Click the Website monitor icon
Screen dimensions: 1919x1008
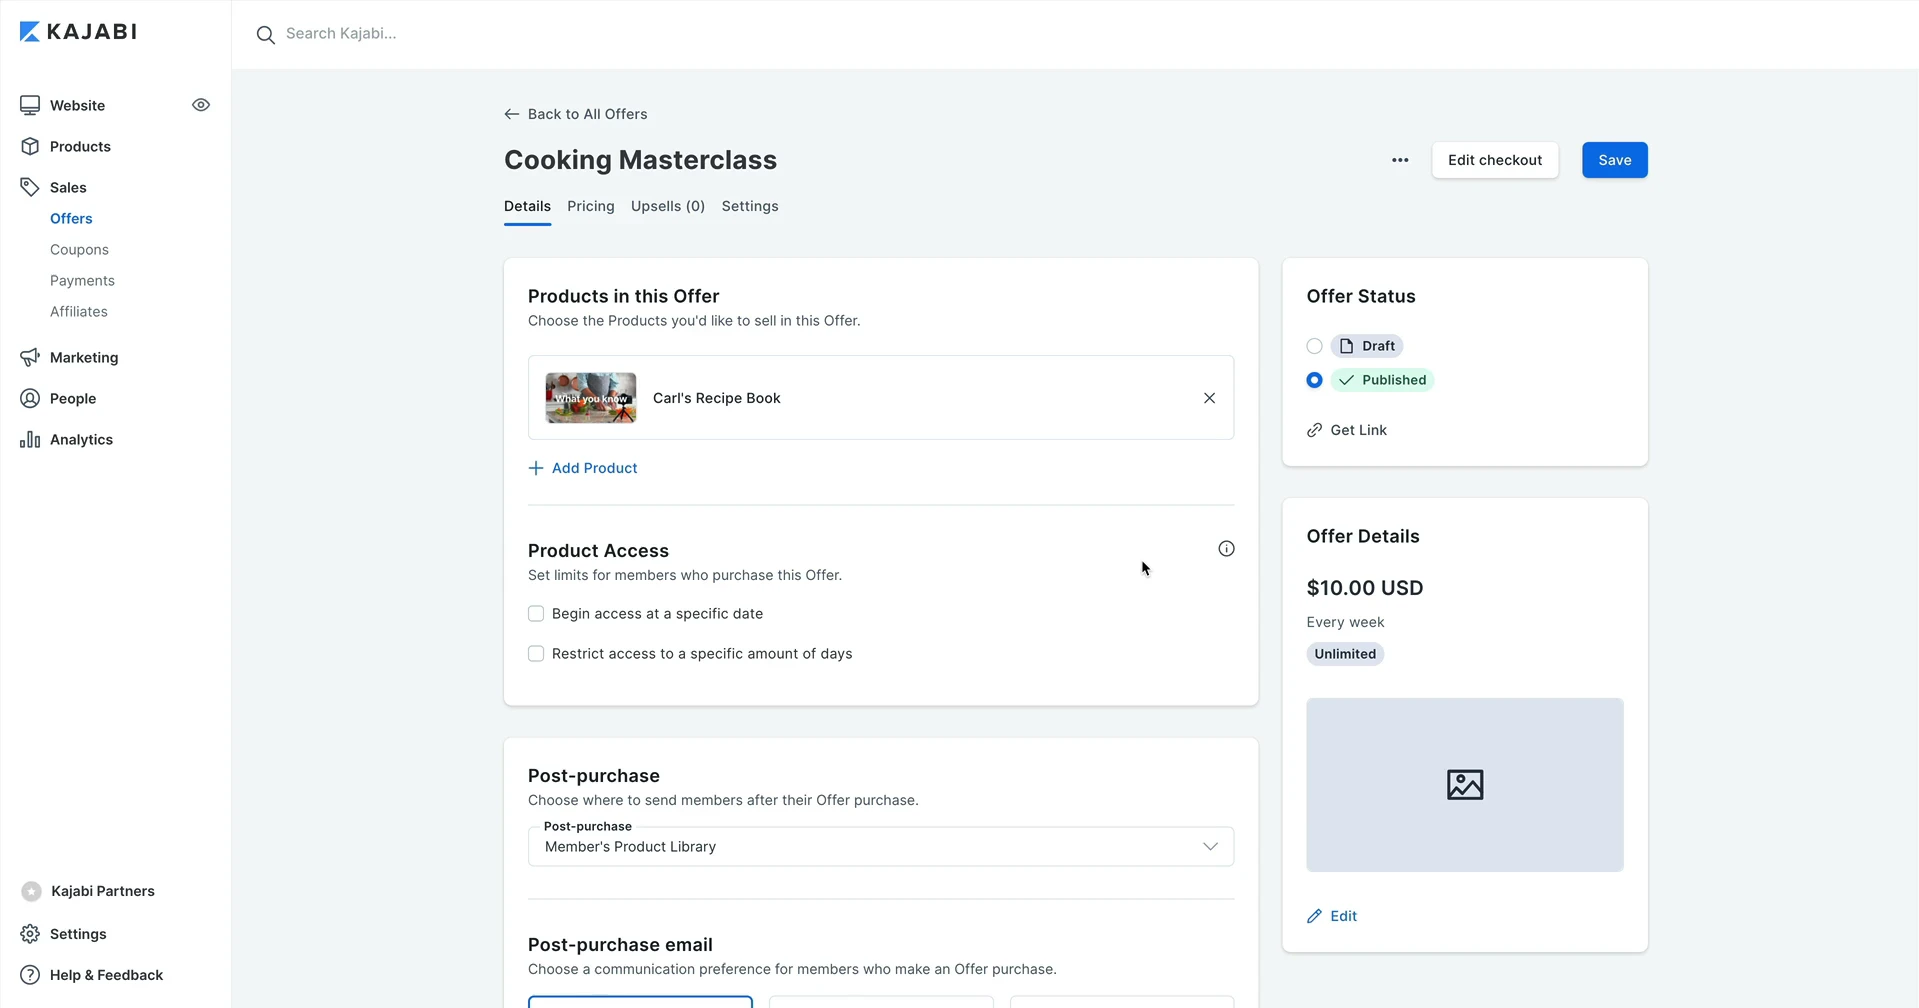(x=30, y=105)
